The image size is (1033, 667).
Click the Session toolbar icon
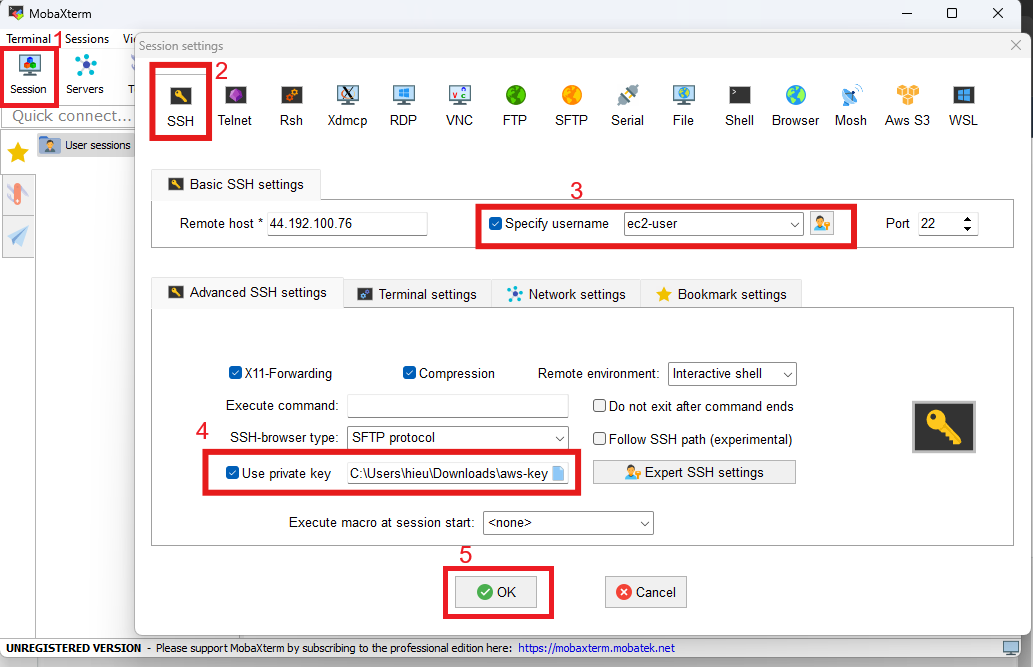coord(29,75)
